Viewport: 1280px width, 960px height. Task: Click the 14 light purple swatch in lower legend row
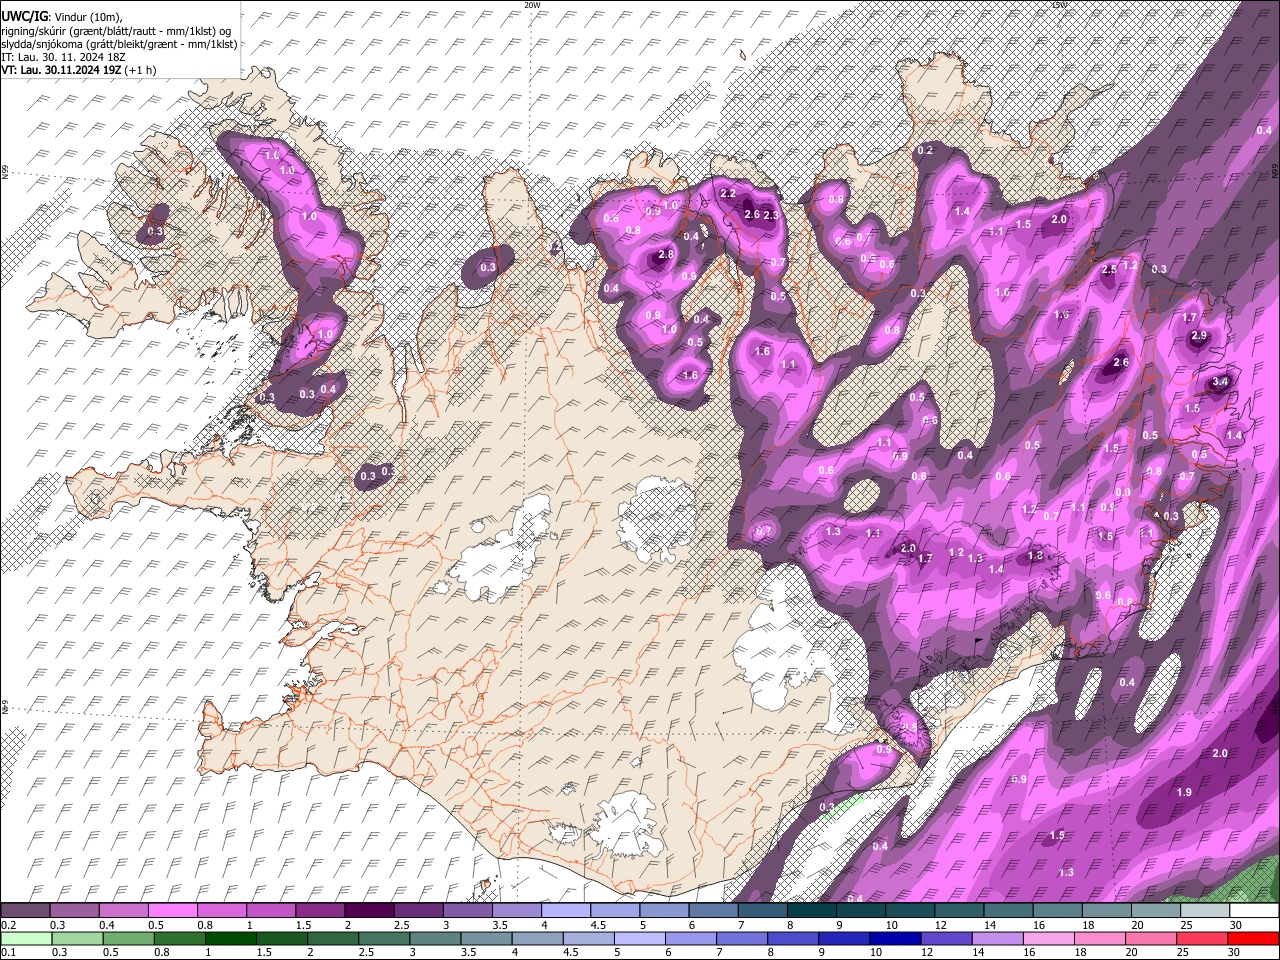tap(997, 938)
